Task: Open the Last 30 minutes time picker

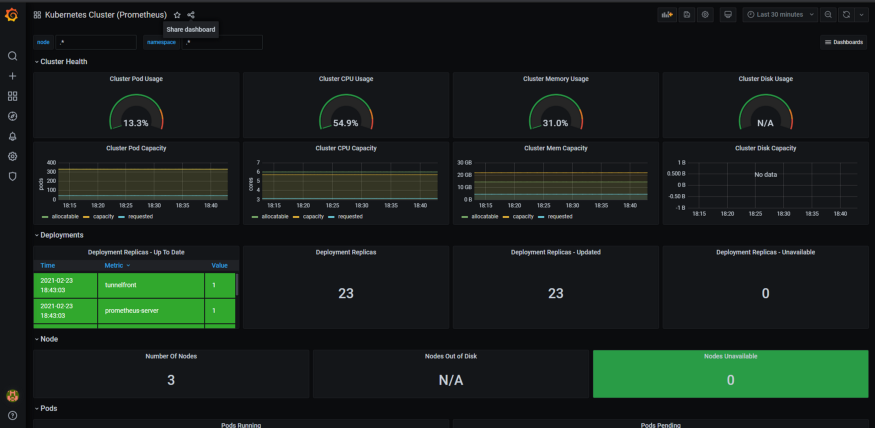Action: [780, 15]
